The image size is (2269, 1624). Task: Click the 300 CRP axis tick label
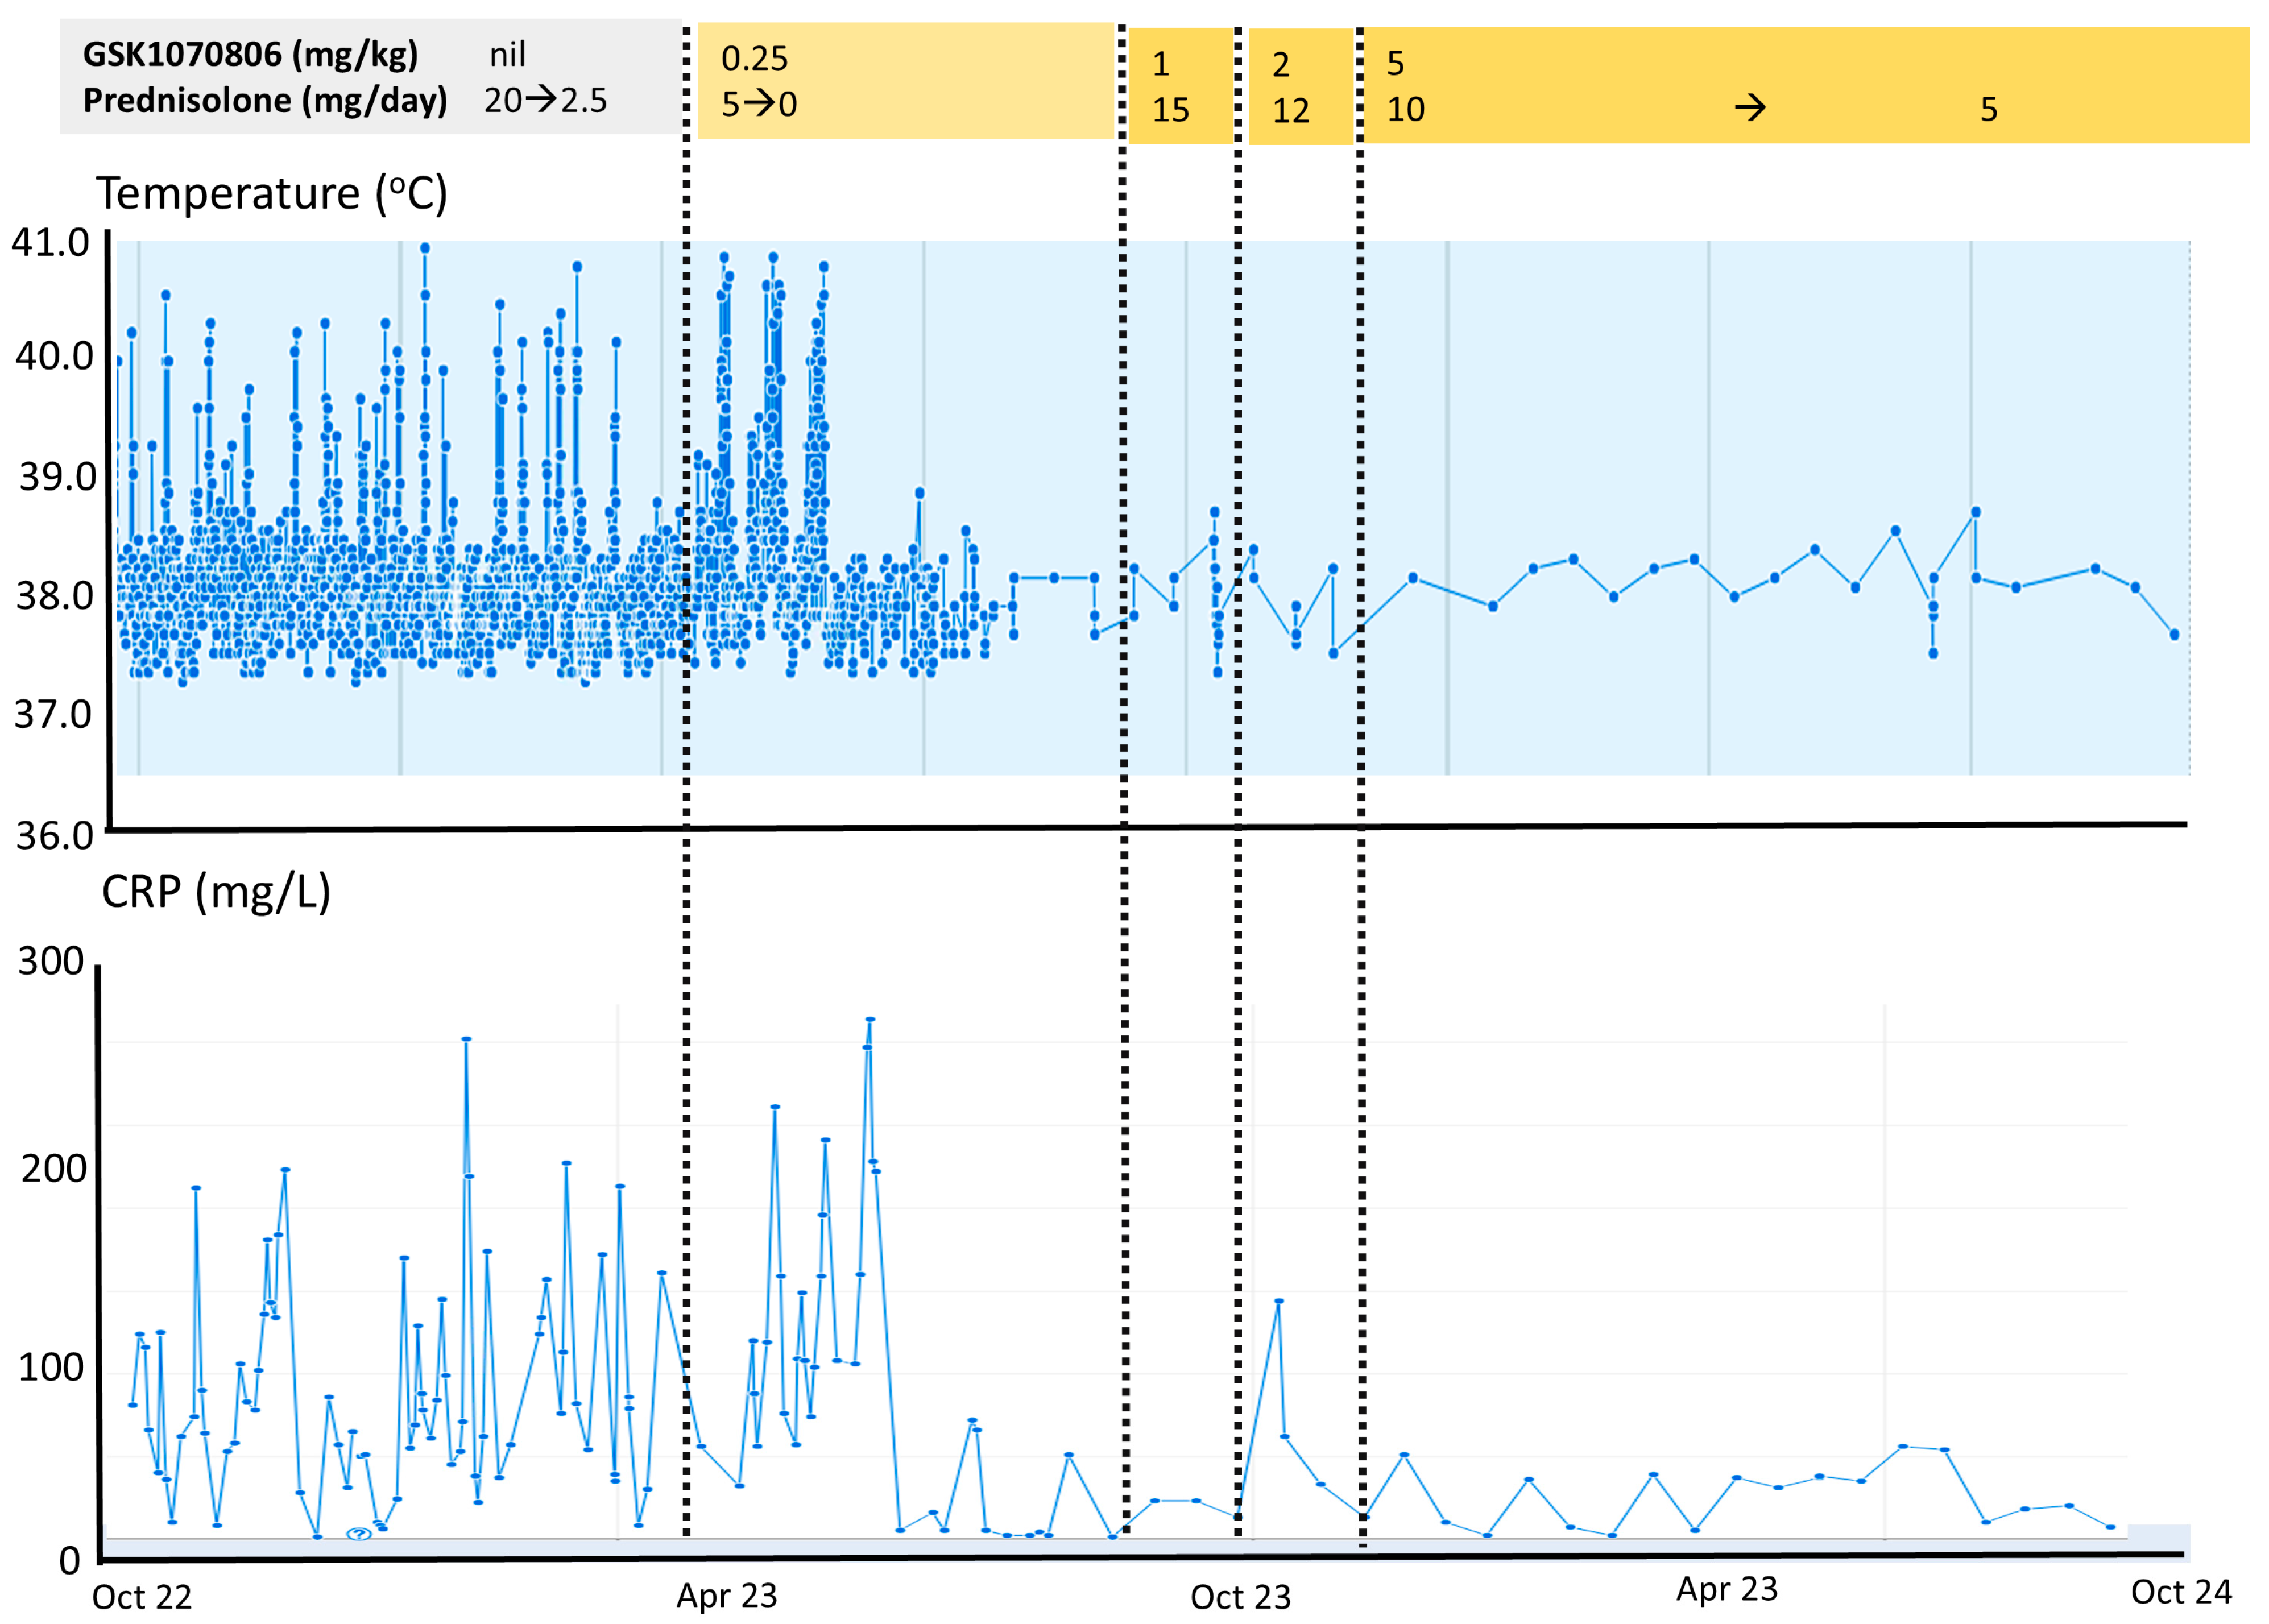50,961
